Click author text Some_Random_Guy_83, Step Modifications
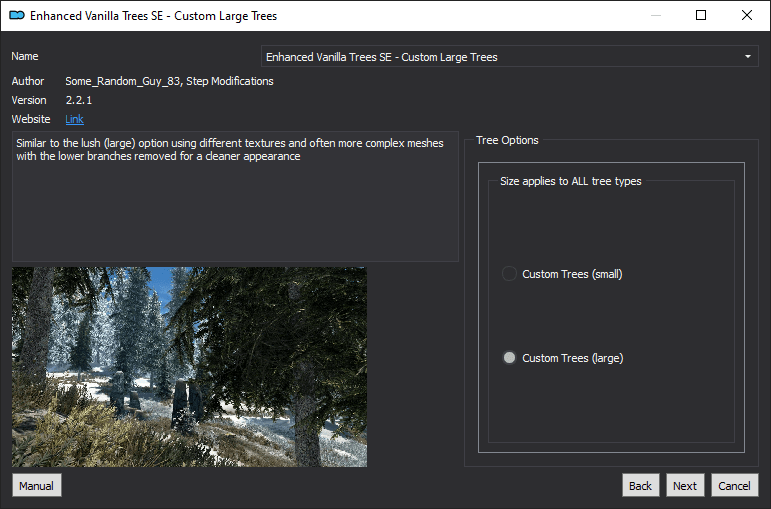This screenshot has height=509, width=771. click(169, 81)
